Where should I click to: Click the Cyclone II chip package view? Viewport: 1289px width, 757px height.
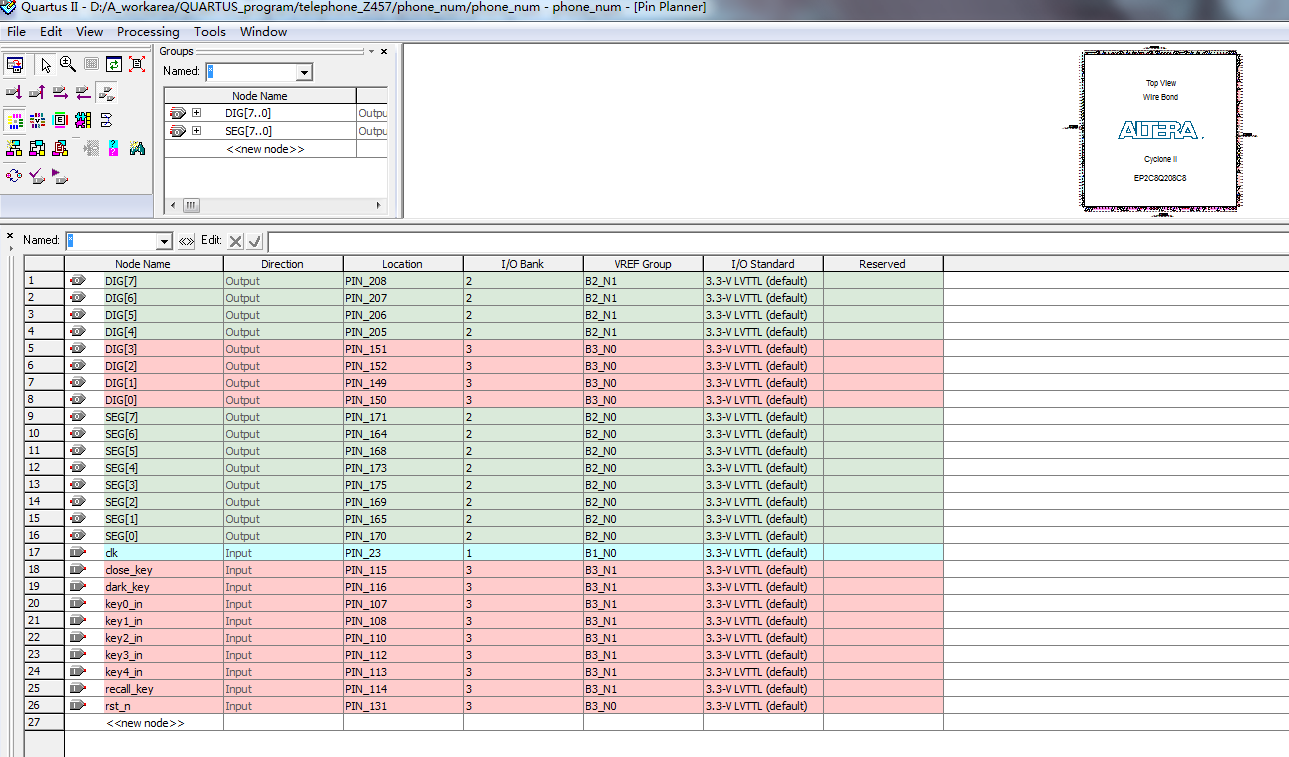tap(1159, 130)
